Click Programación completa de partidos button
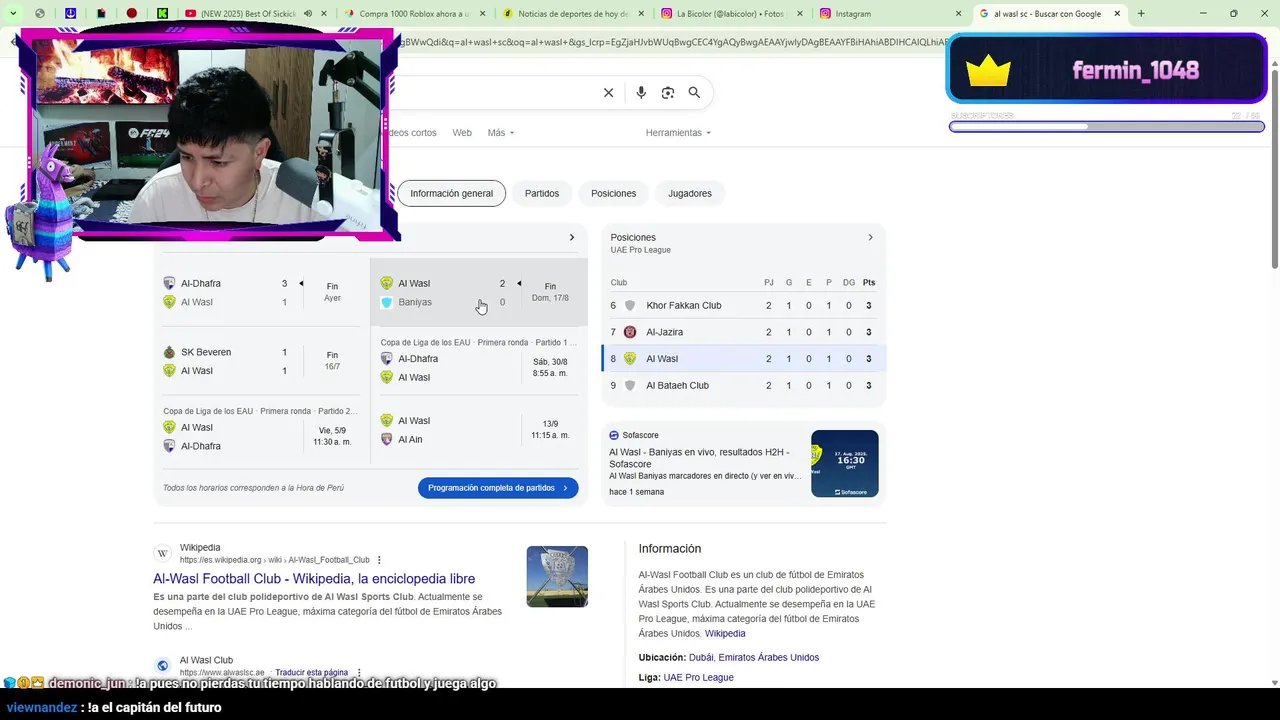This screenshot has height=720, width=1280. 498,488
